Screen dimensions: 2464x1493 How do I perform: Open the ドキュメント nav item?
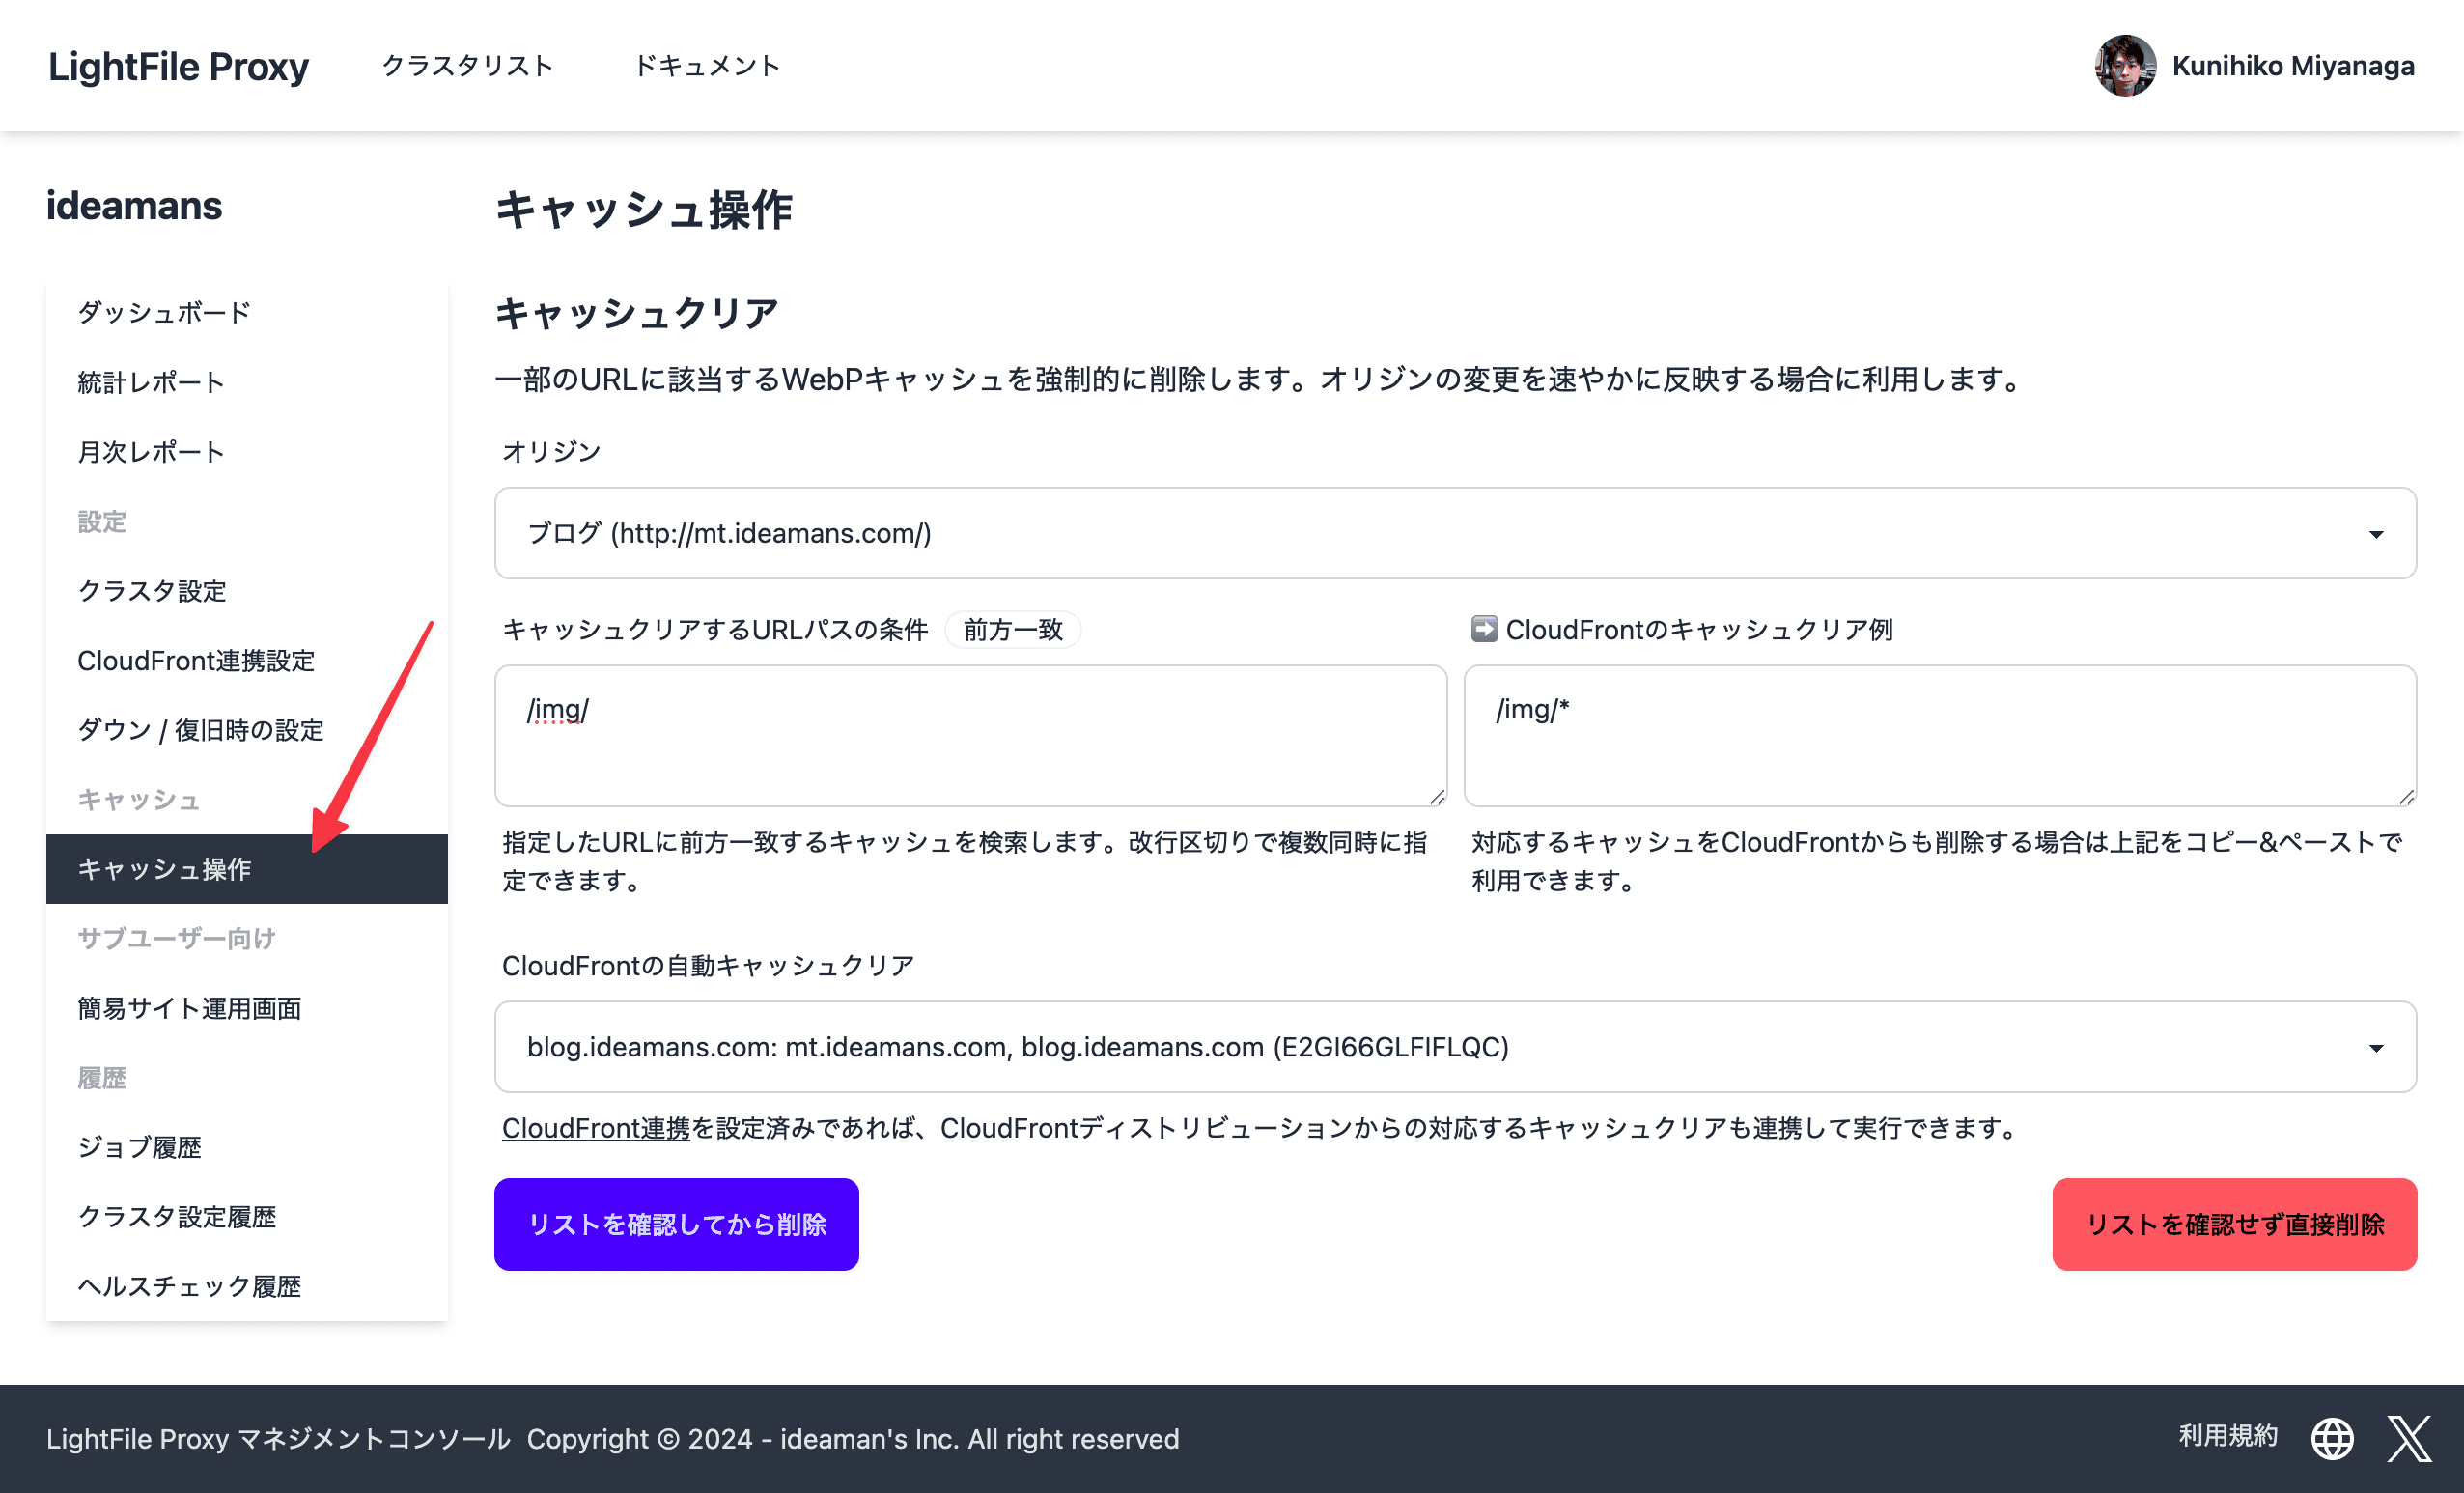[x=707, y=66]
